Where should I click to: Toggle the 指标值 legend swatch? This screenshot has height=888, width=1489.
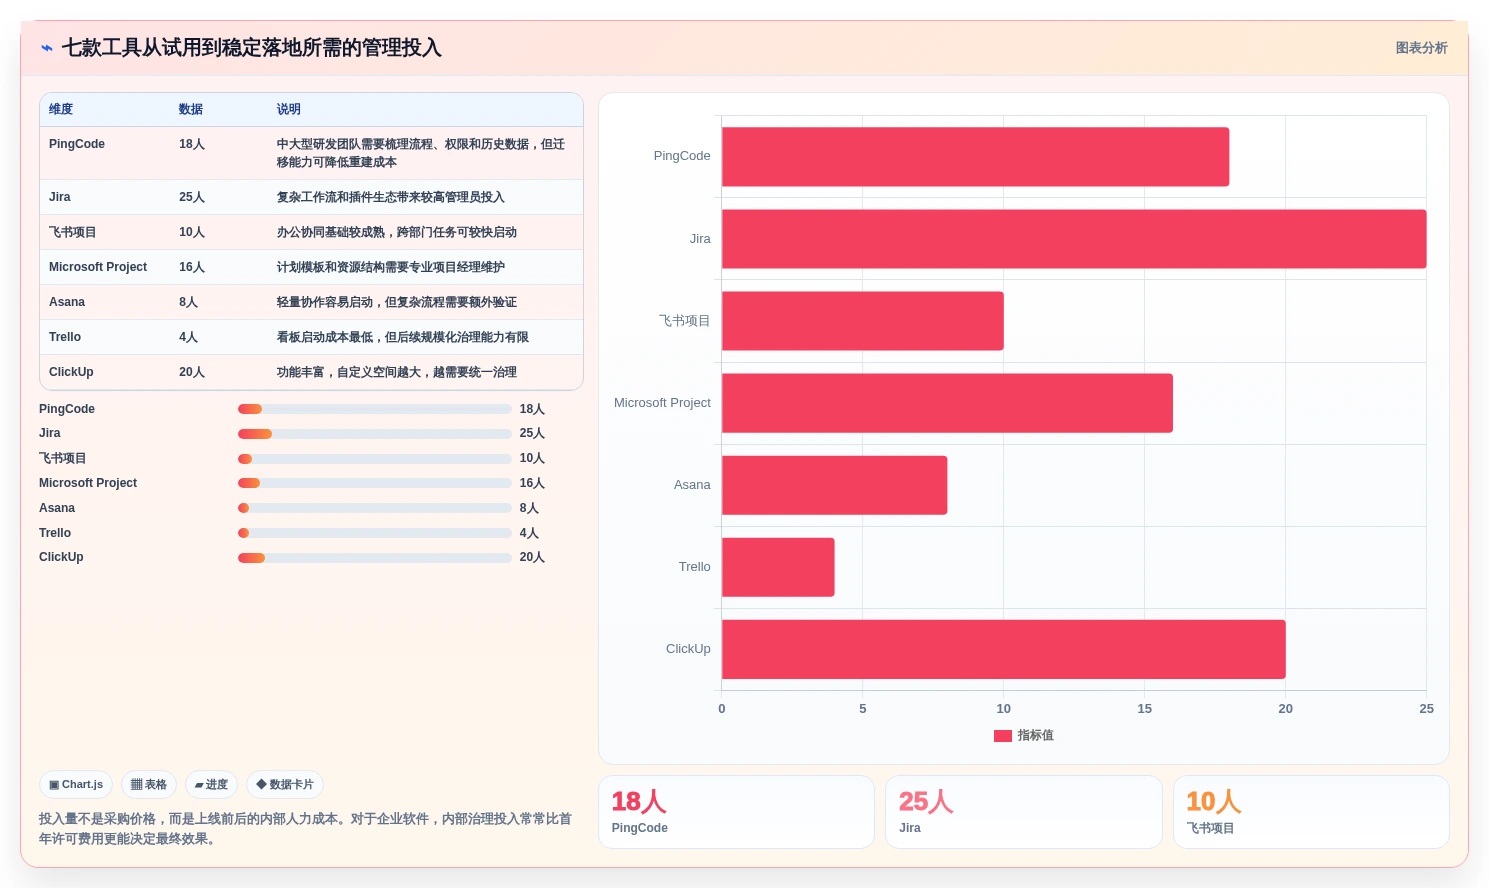[1002, 736]
